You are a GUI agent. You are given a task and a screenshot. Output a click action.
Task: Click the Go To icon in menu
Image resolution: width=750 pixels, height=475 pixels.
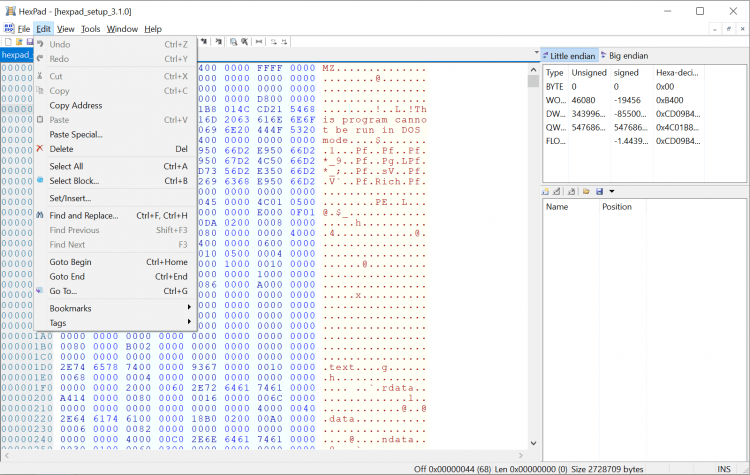pos(40,291)
